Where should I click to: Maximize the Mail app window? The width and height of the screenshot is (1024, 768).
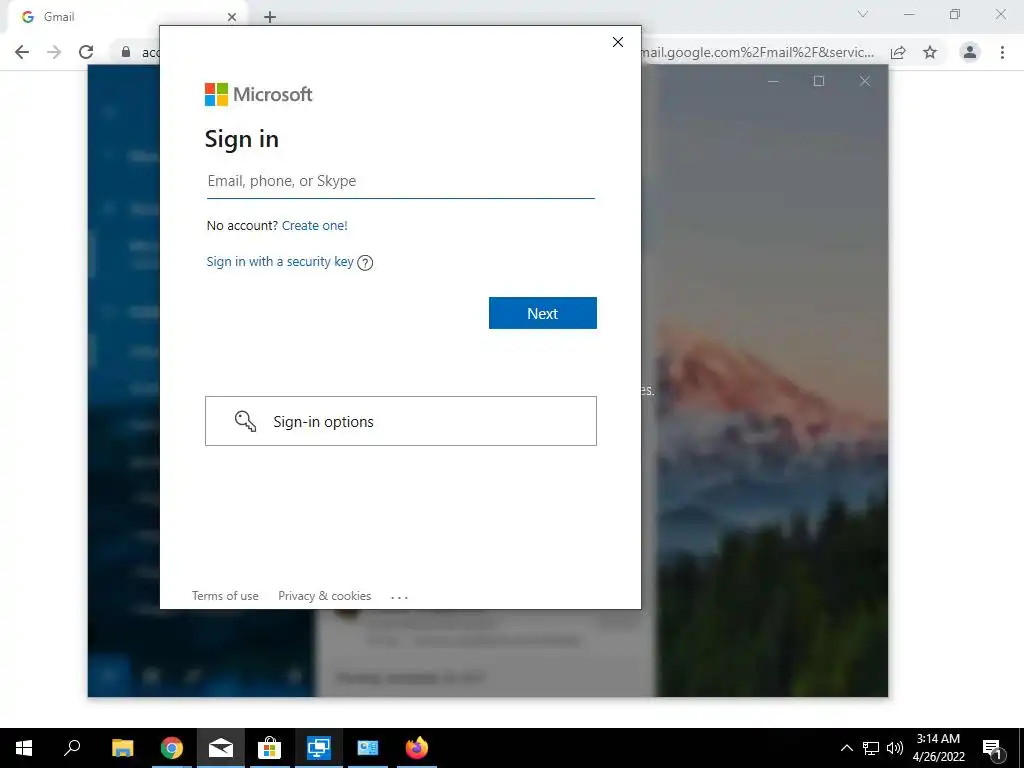point(819,81)
